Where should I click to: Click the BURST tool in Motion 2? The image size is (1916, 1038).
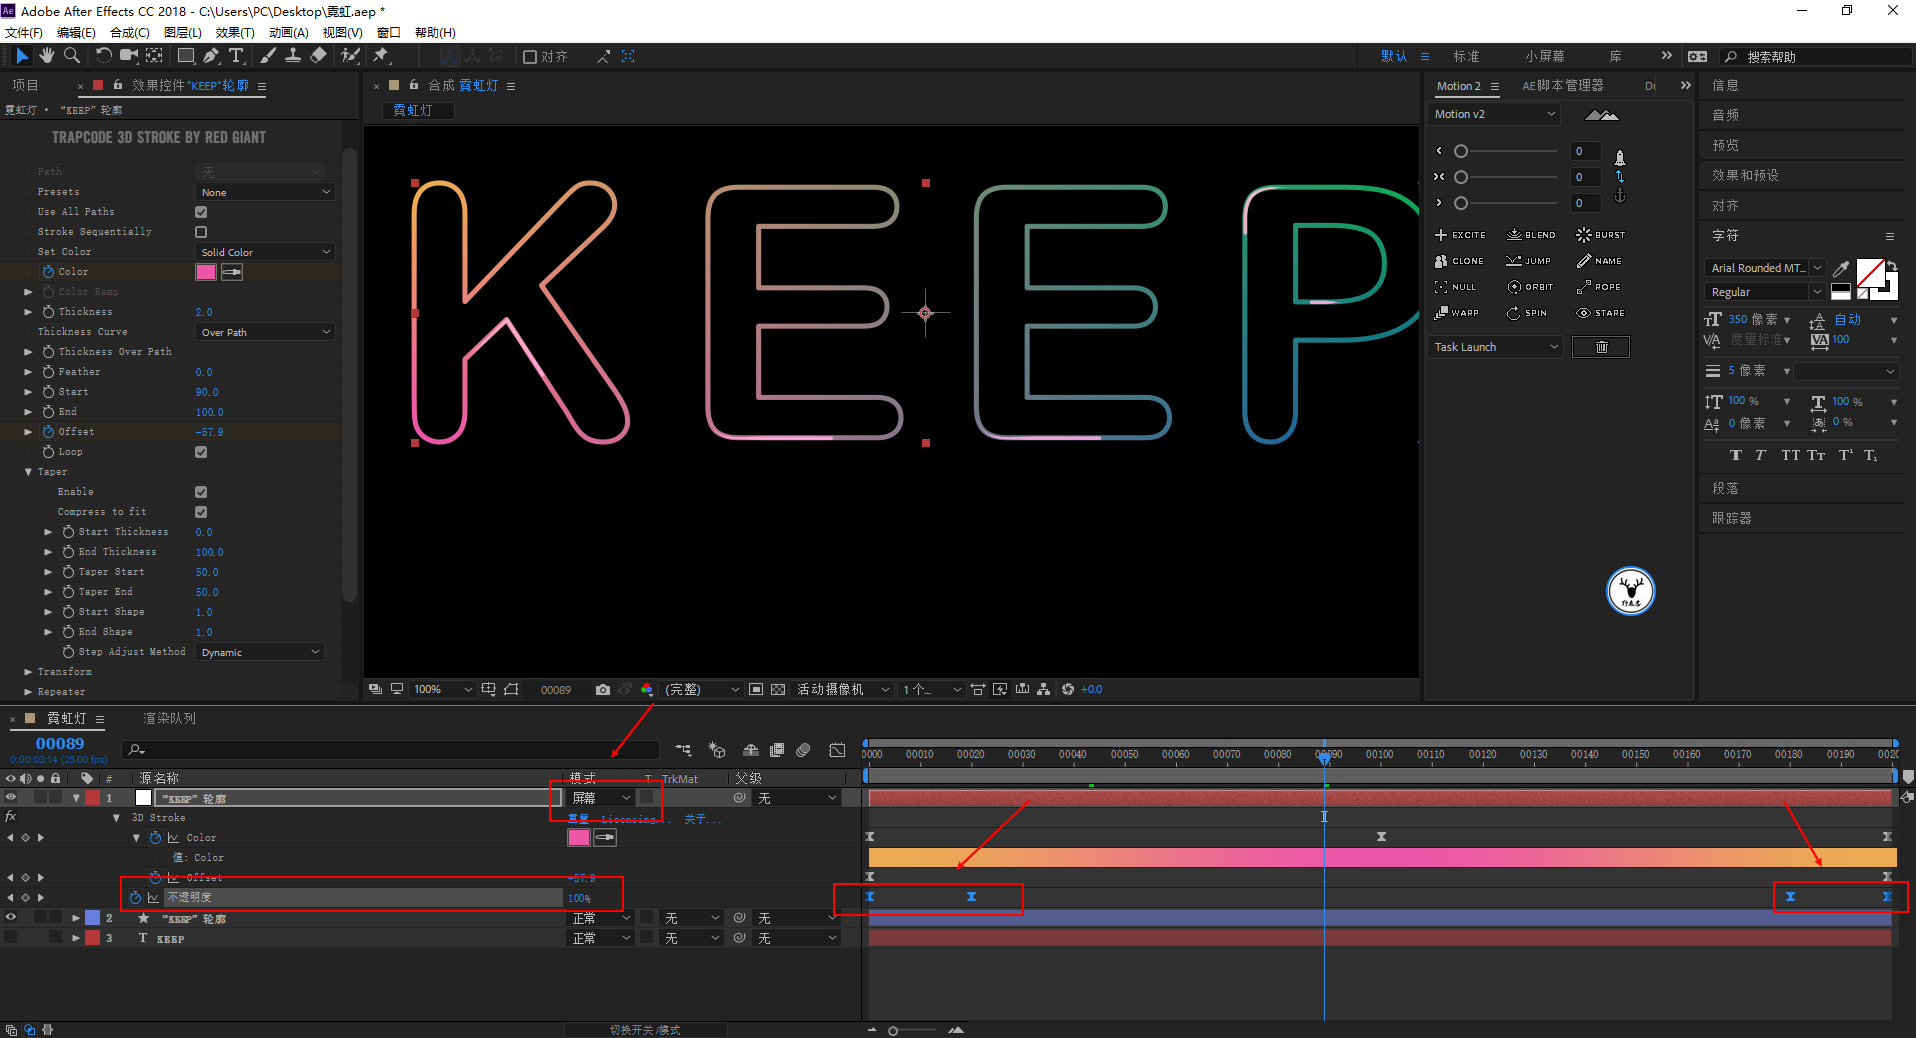[1601, 235]
